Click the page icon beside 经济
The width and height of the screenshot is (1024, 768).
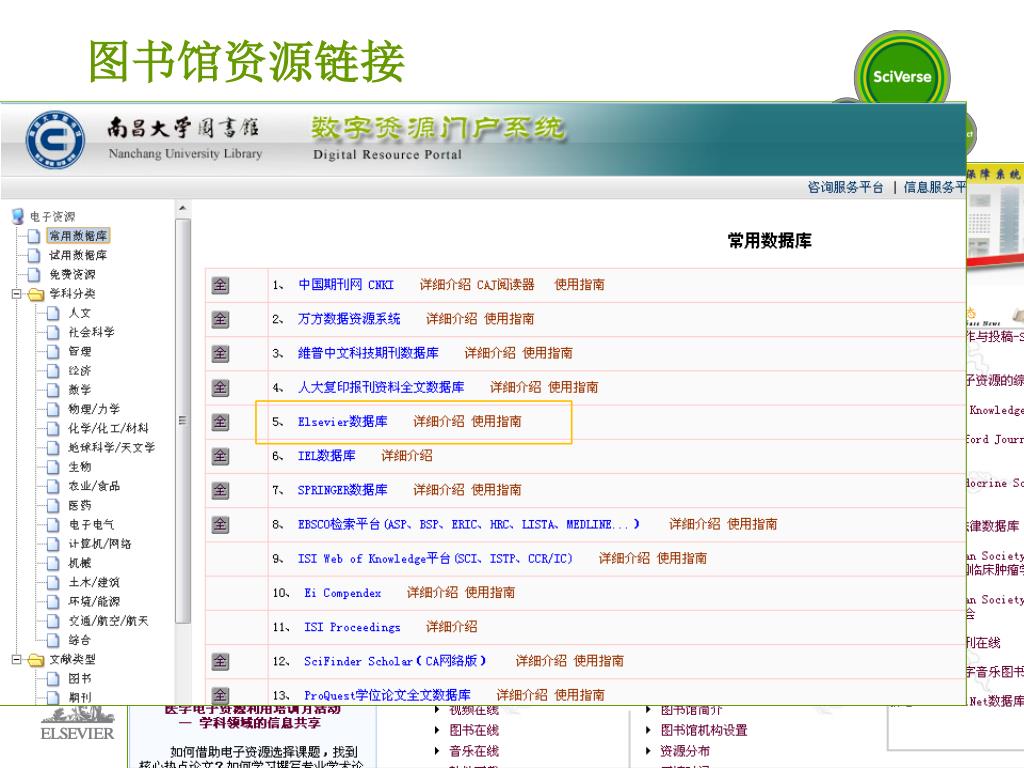tap(54, 371)
